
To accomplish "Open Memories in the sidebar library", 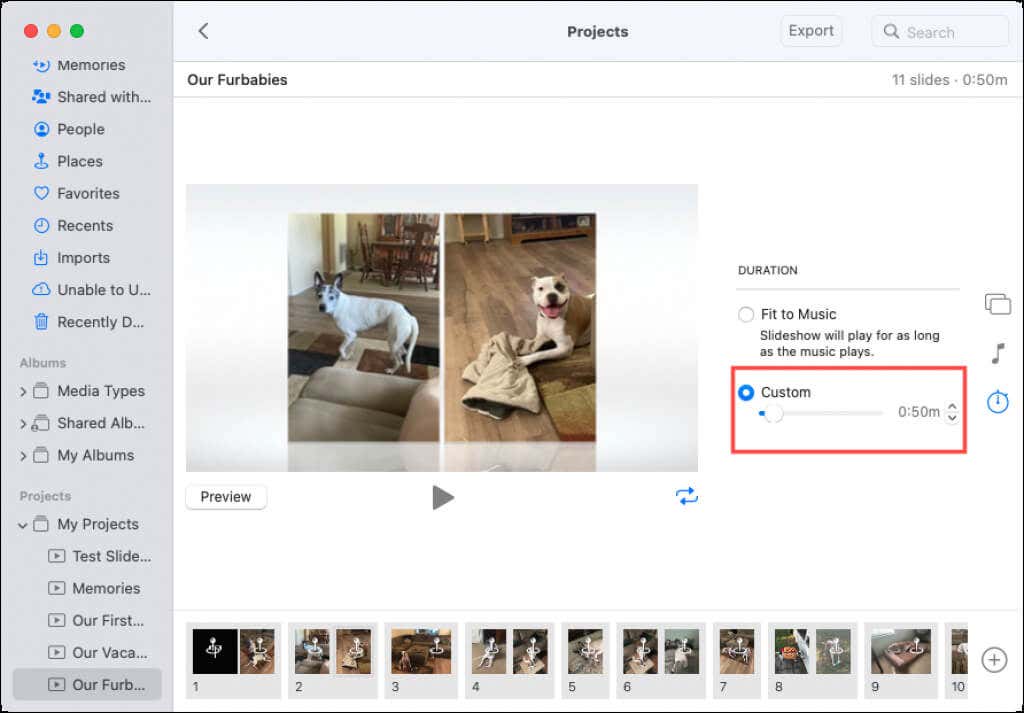I will pos(88,65).
